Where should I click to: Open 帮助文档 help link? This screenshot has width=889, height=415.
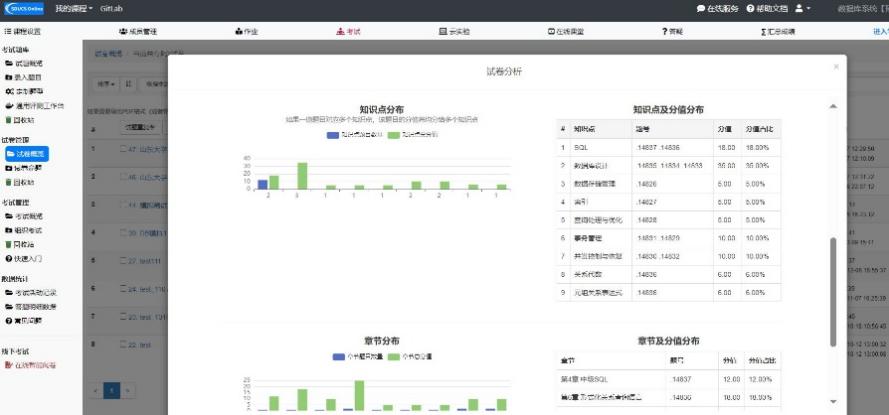pyautogui.click(x=765, y=8)
